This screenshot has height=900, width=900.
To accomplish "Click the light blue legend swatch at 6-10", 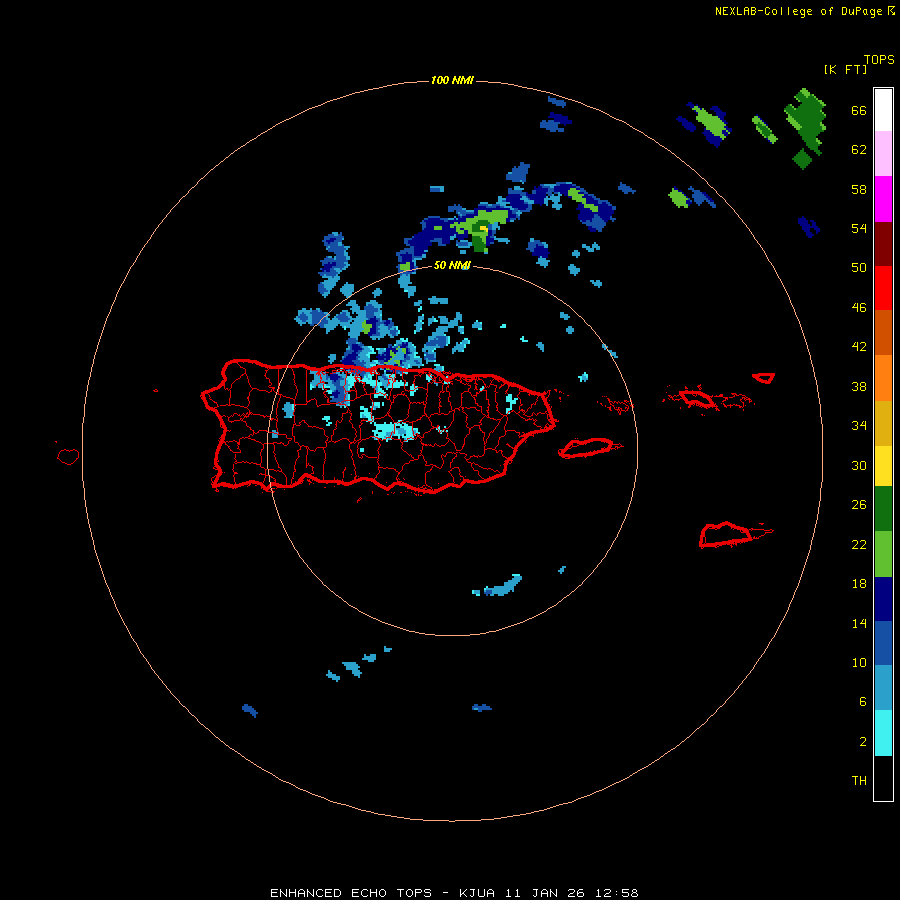I will 883,688.
